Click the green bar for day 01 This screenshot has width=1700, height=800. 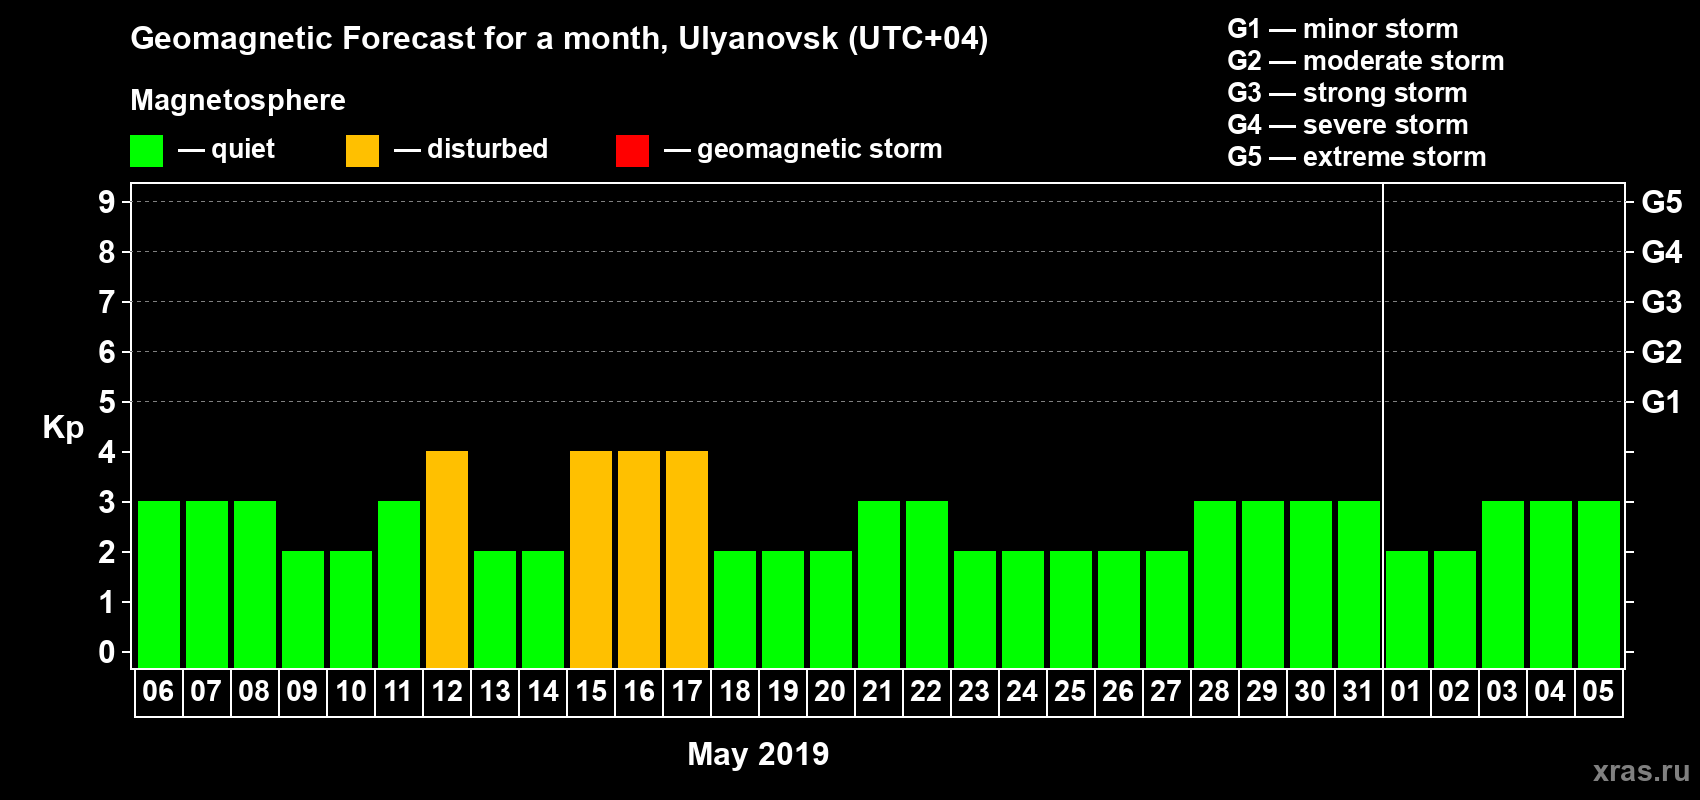(1407, 609)
